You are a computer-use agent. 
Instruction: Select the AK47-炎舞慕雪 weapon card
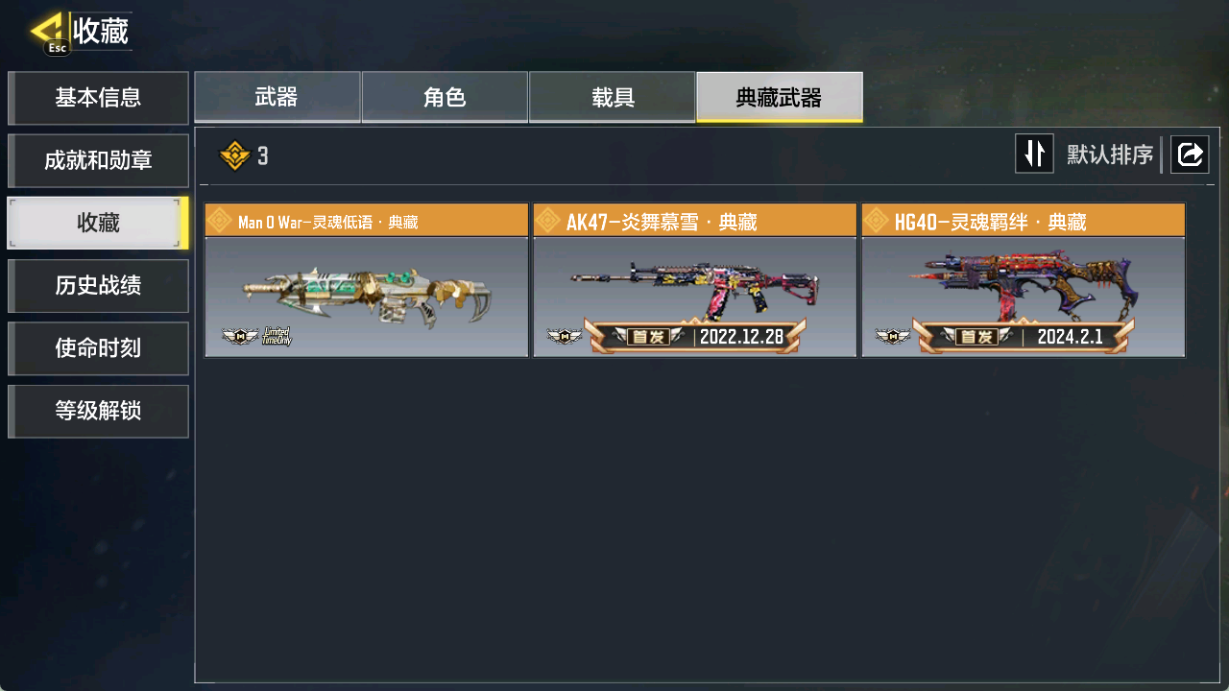tap(695, 281)
